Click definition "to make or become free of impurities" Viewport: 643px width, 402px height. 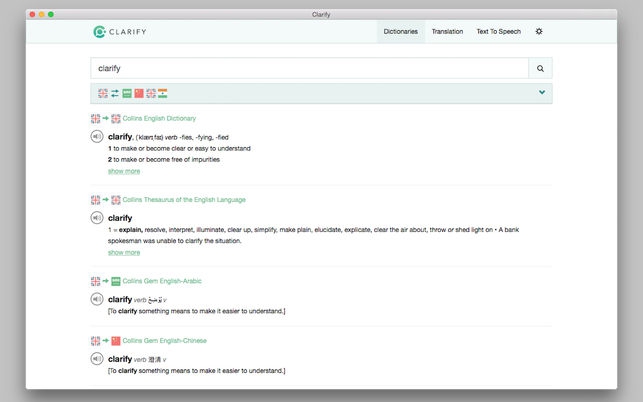point(166,160)
